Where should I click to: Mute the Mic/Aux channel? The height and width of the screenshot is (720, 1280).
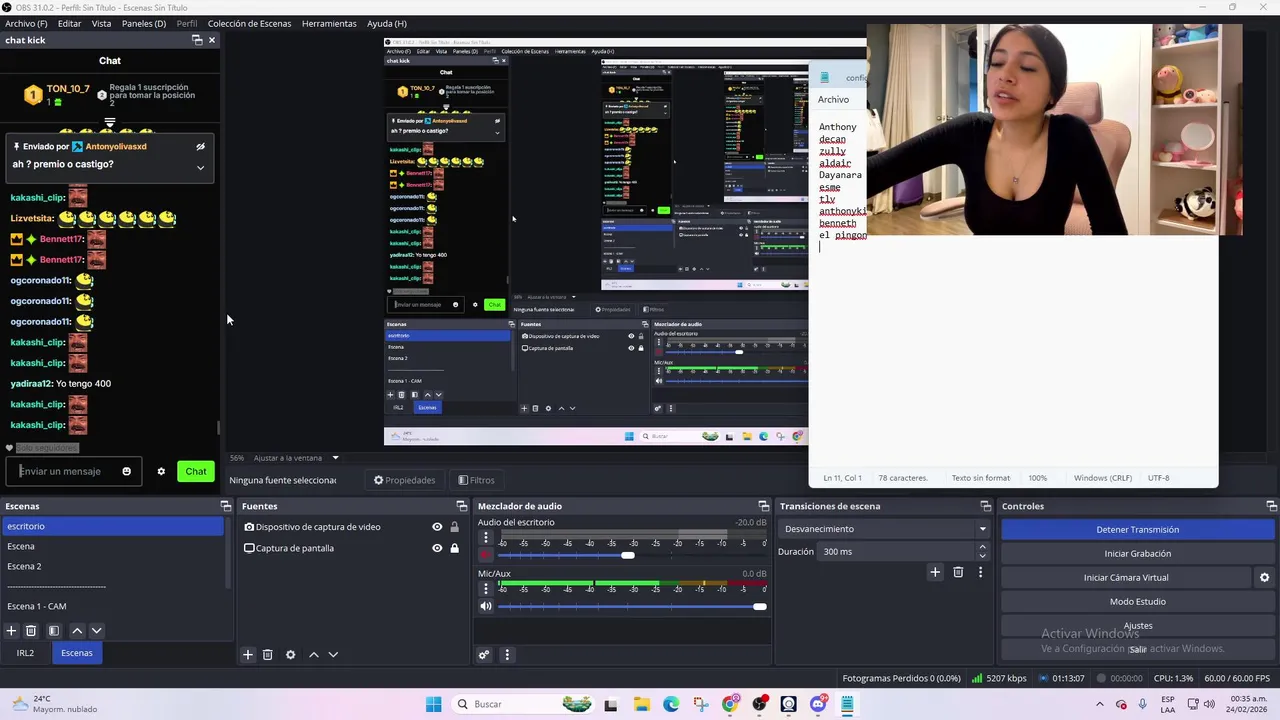(486, 606)
